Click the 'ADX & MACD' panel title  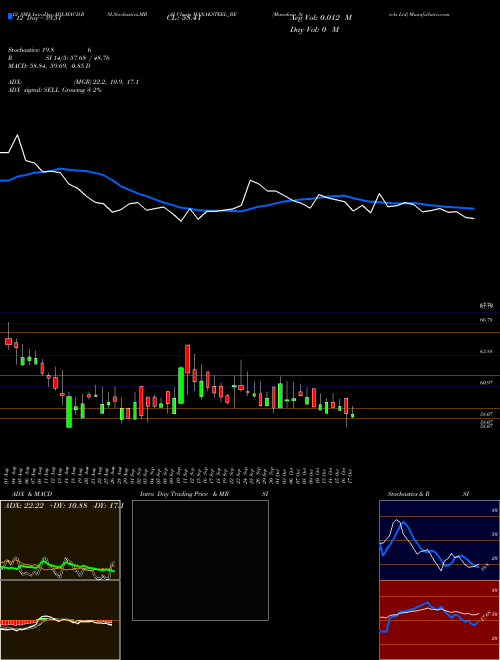(32, 494)
